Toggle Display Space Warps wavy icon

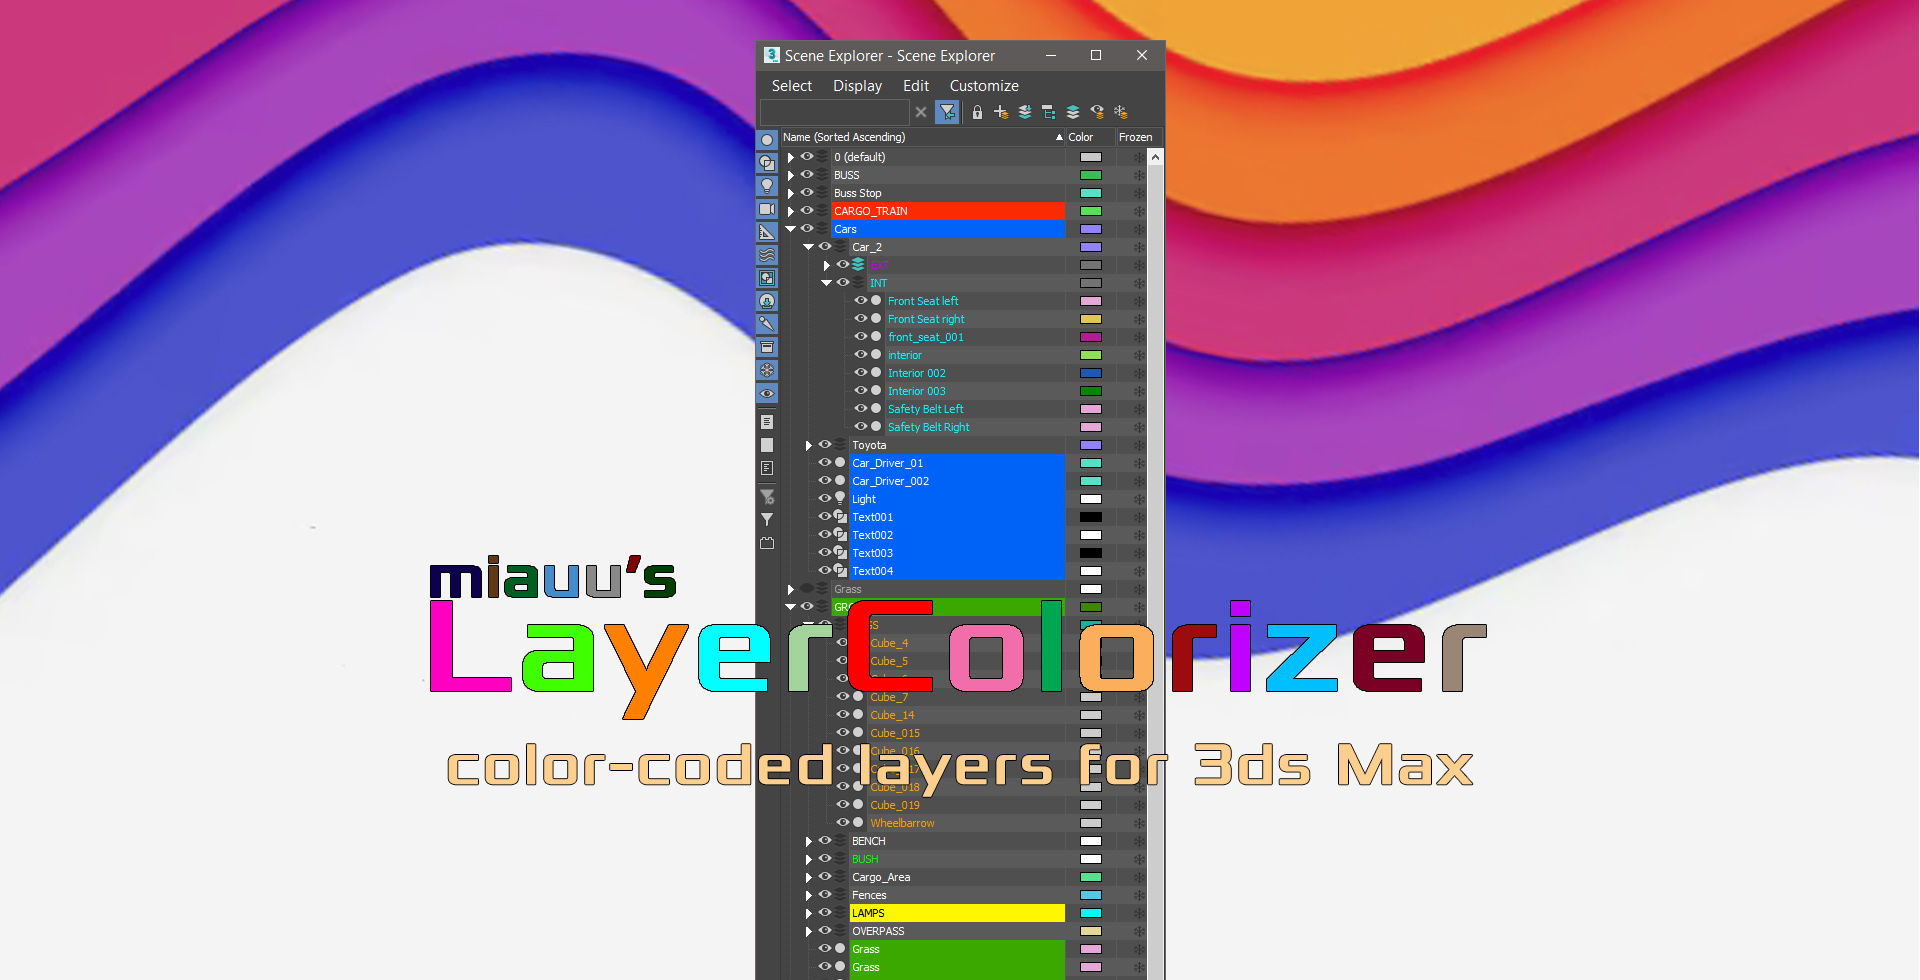767,255
